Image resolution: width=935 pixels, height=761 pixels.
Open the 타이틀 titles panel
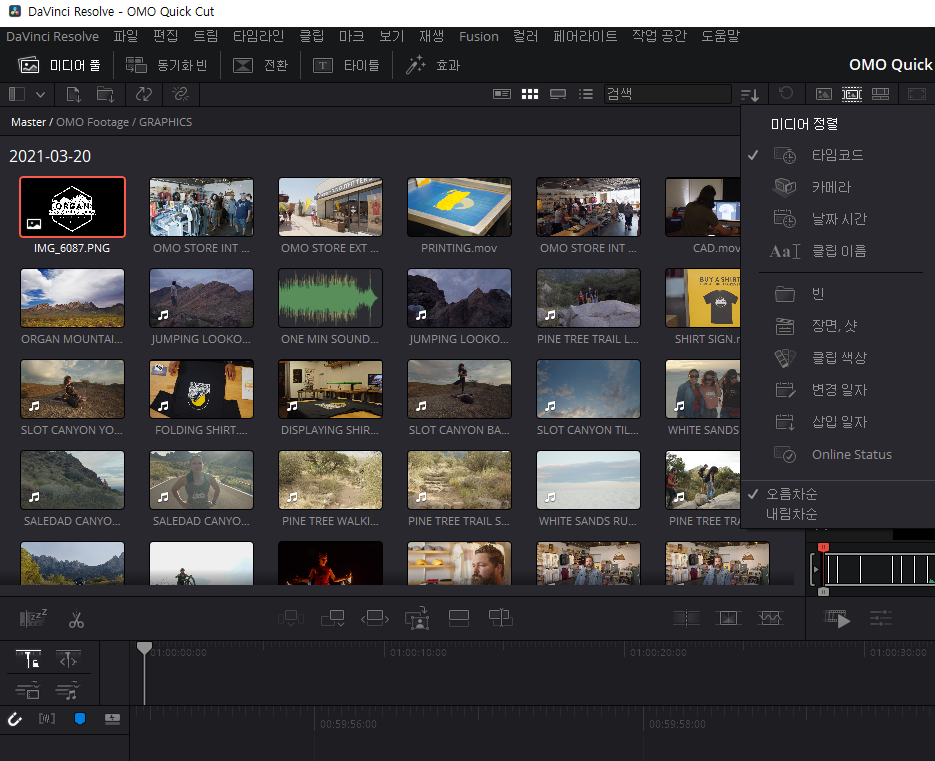(346, 65)
